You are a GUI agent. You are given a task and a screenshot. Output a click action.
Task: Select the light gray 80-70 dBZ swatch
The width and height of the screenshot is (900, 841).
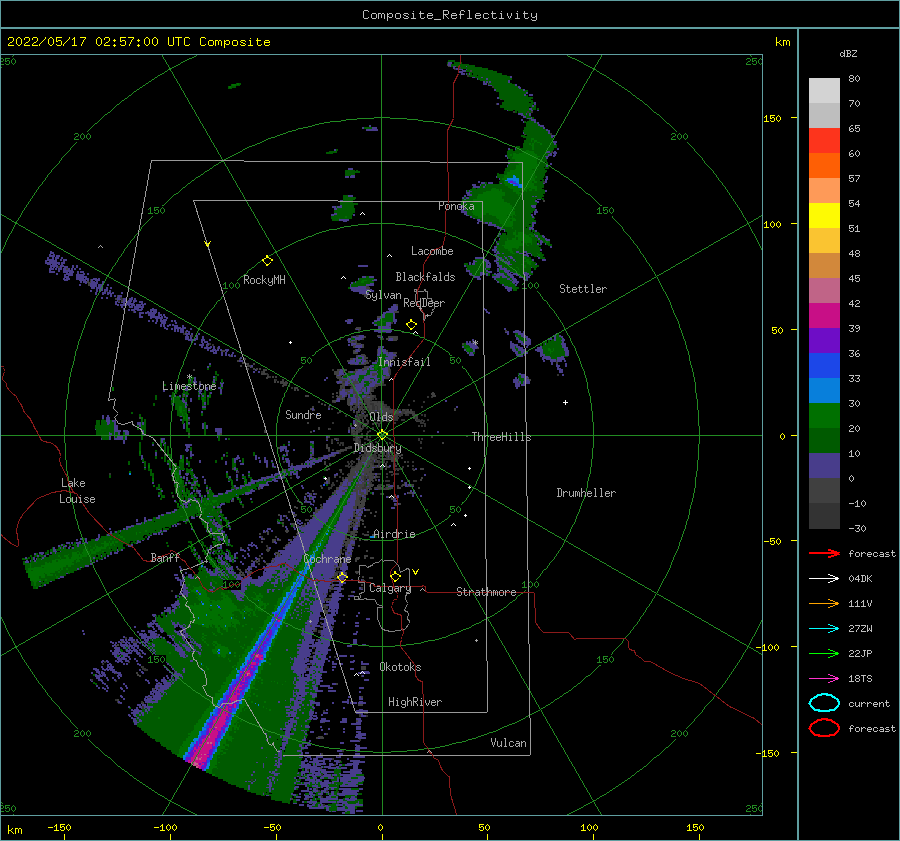(824, 91)
